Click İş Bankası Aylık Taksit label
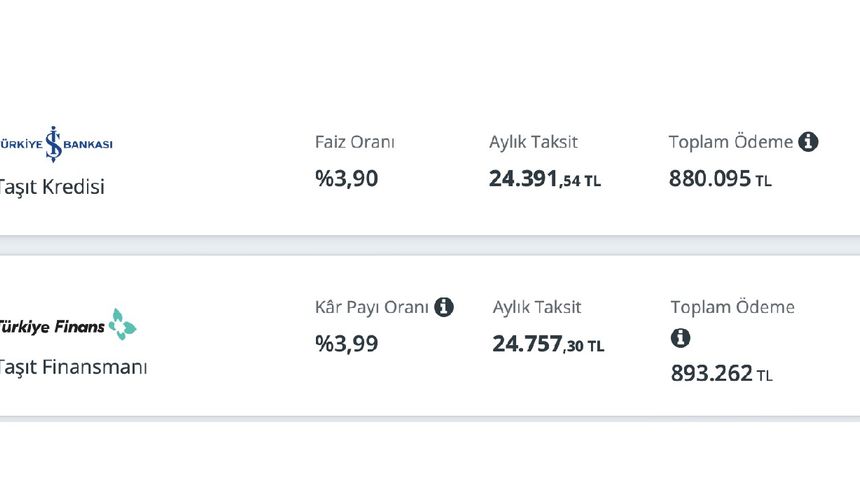The image size is (860, 504). (533, 142)
